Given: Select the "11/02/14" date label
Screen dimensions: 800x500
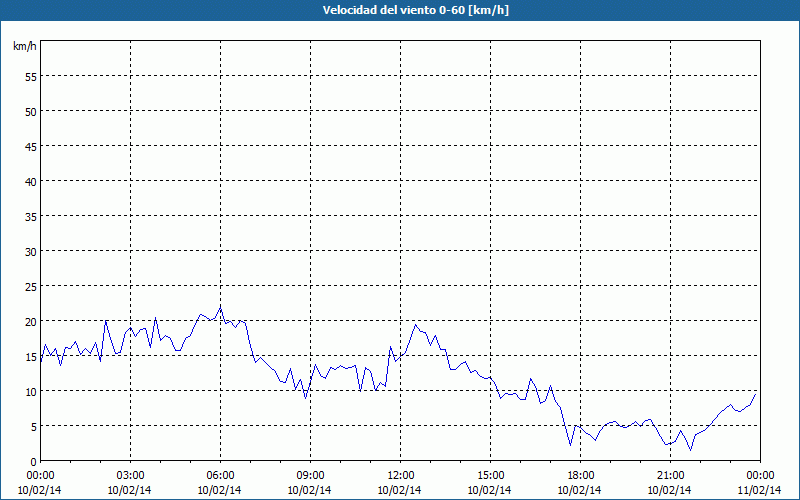Looking at the screenshot, I should pyautogui.click(x=759, y=490).
